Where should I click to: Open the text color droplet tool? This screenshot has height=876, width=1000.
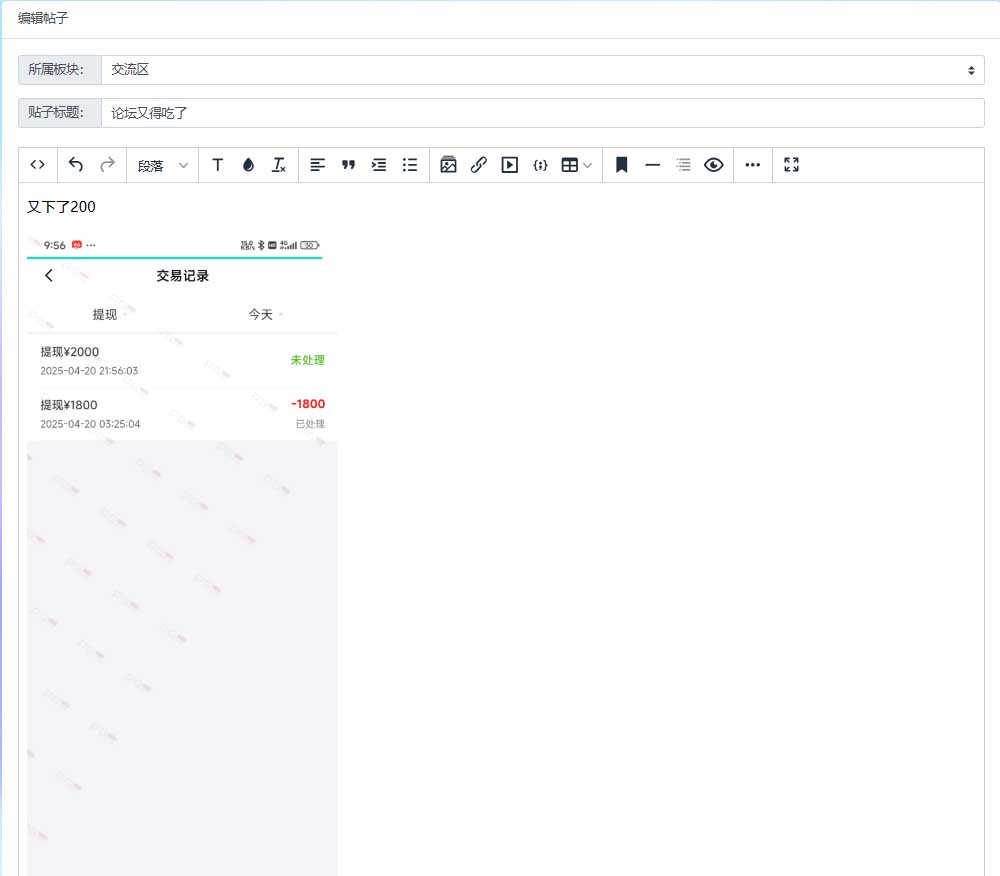pyautogui.click(x=248, y=165)
